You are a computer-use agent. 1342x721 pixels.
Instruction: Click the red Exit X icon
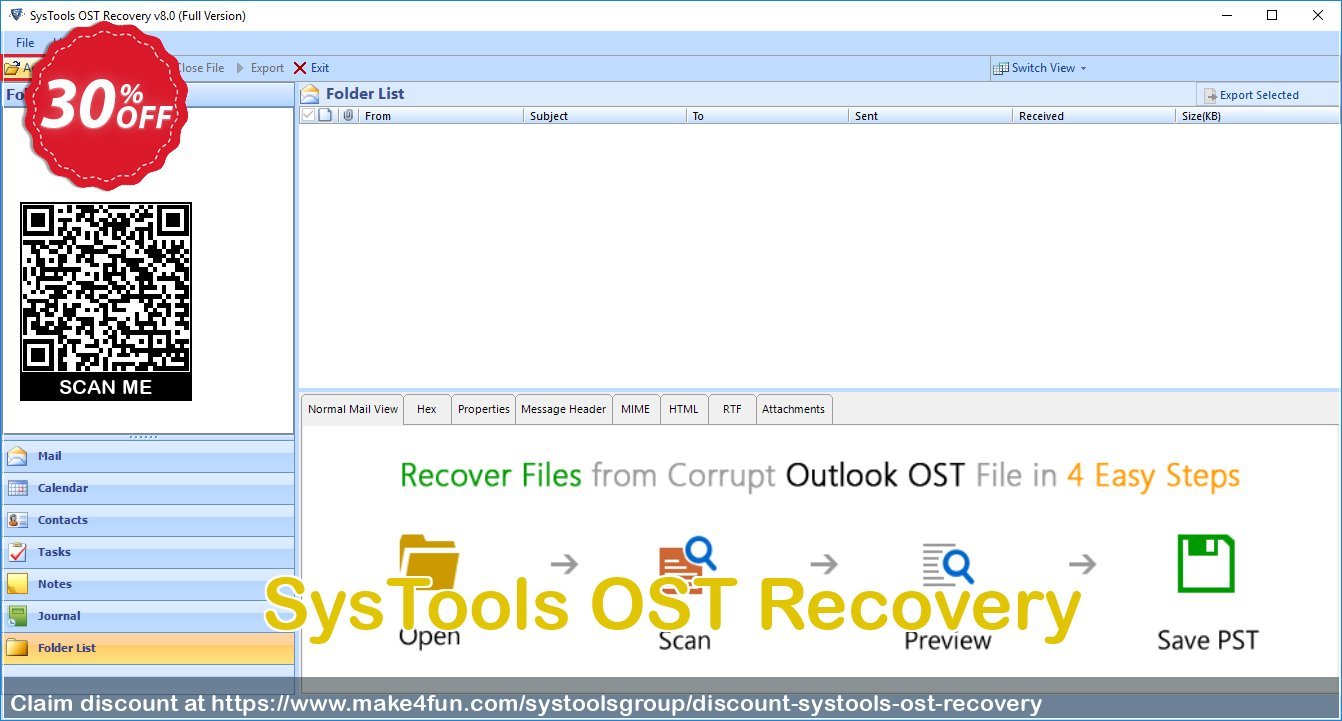point(300,68)
